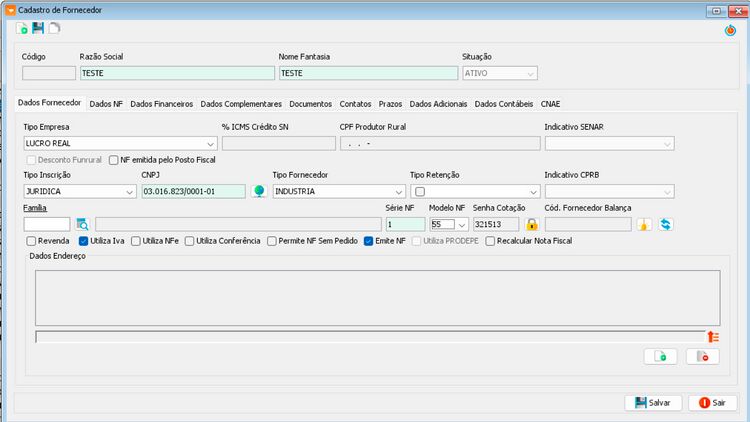This screenshot has width=750, height=422.
Task: Click the orange power icon top right
Action: point(730,31)
